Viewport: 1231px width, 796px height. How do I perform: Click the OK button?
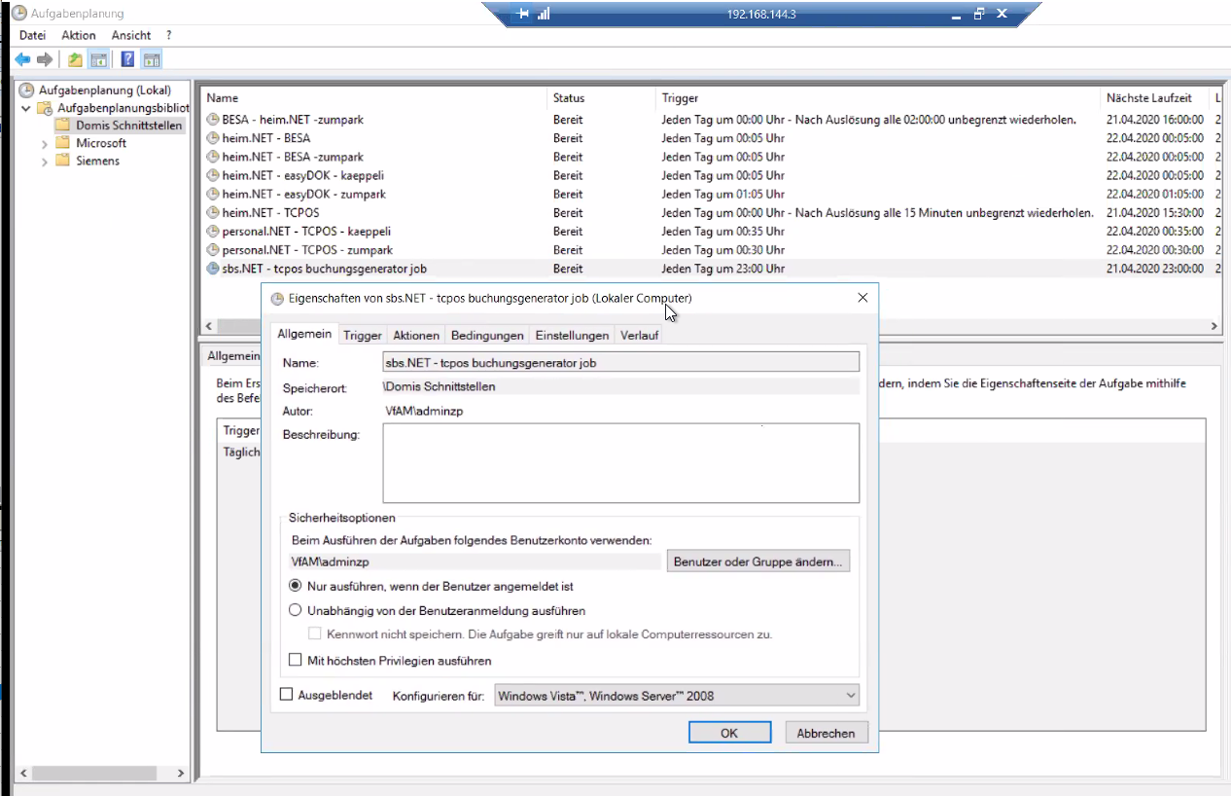729,733
